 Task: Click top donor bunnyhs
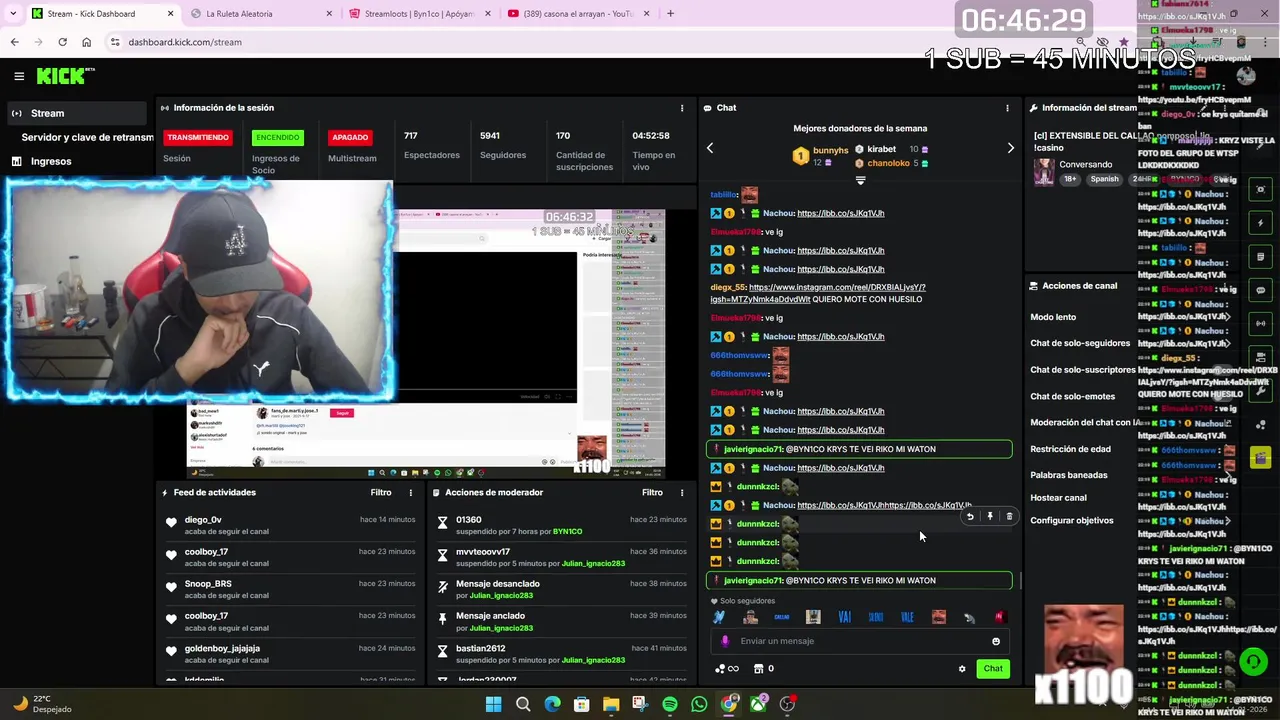pyautogui.click(x=831, y=150)
